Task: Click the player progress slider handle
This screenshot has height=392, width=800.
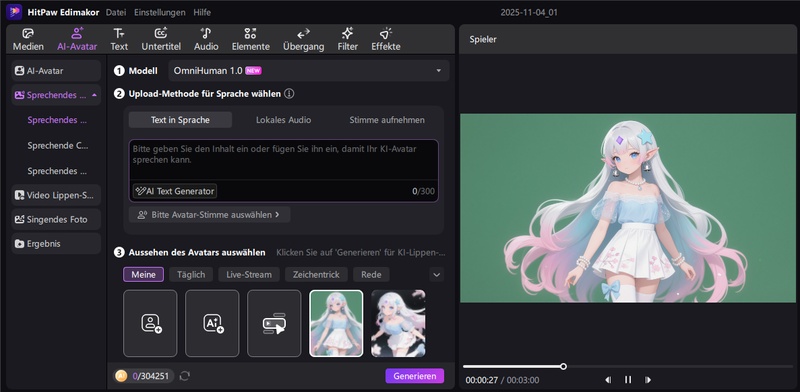Action: click(563, 366)
